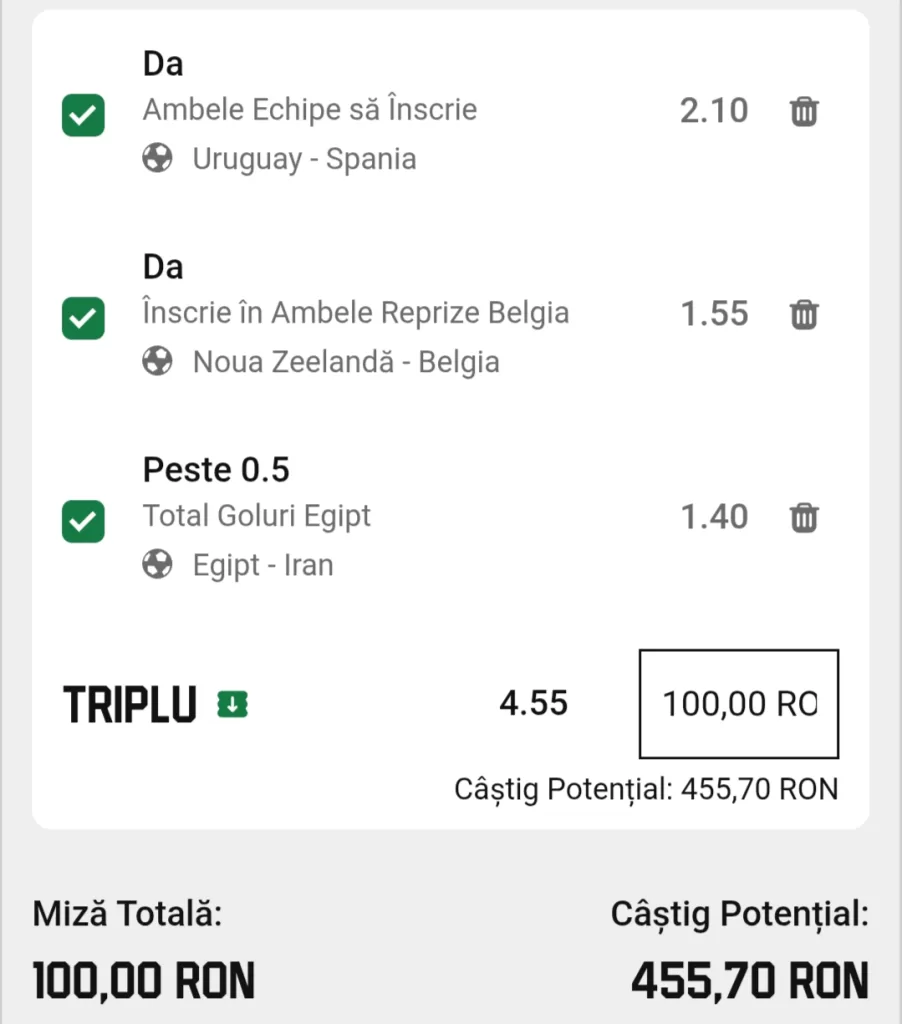This screenshot has height=1024, width=902.
Task: Click soccer ball icon beside Uruguay - Spania
Action: (157, 158)
